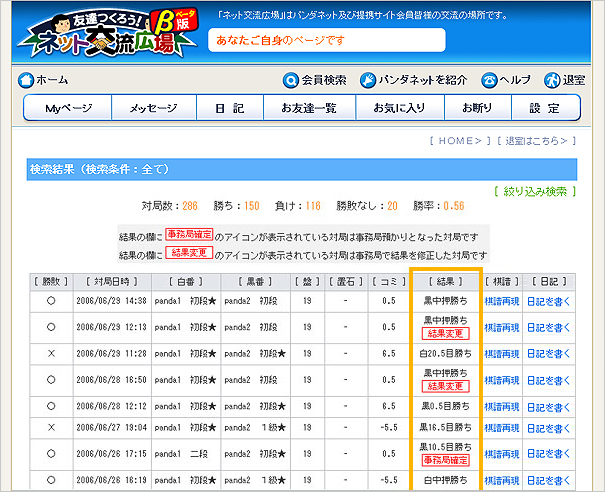Open the Myページ tab
Image resolution: width=605 pixels, height=492 pixels.
click(67, 108)
